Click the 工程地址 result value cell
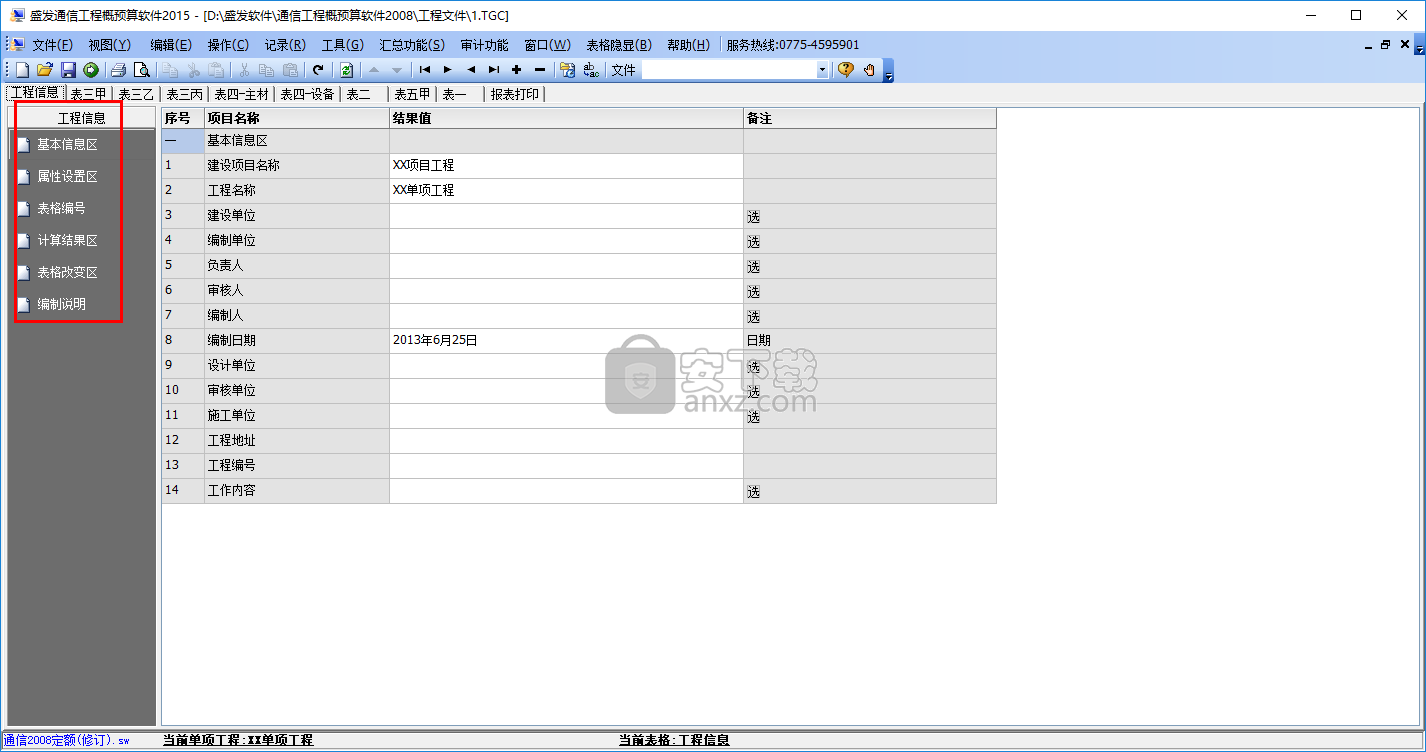This screenshot has height=752, width=1426. click(x=566, y=441)
